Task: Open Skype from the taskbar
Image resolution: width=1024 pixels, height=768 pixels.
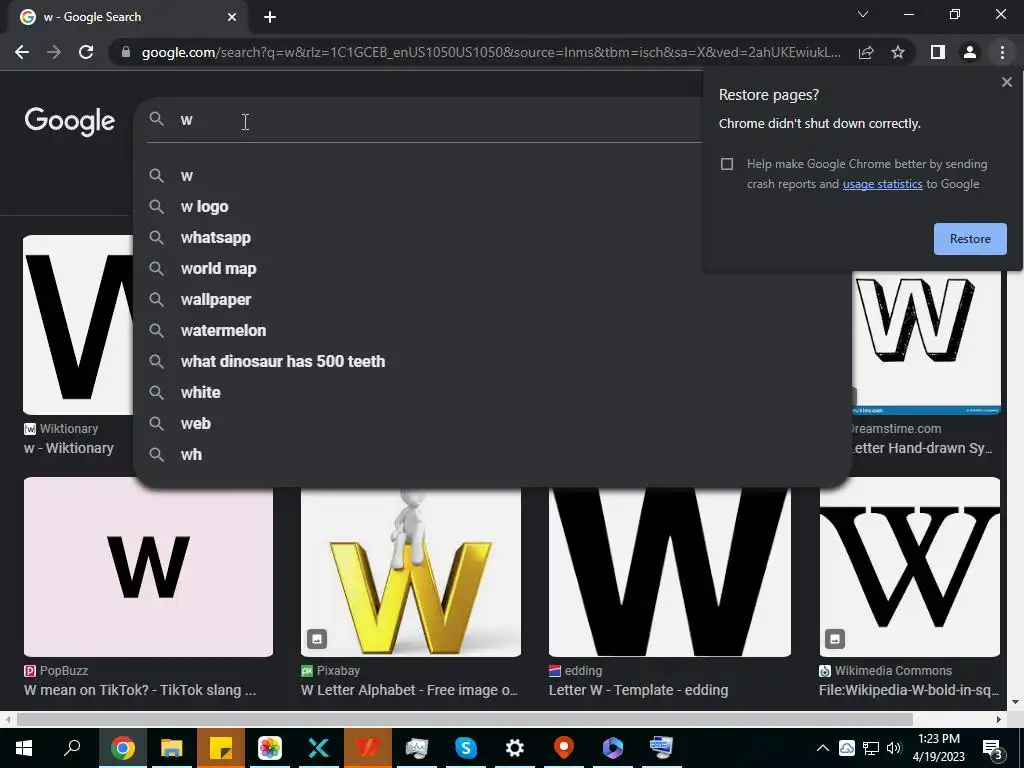Action: point(466,748)
